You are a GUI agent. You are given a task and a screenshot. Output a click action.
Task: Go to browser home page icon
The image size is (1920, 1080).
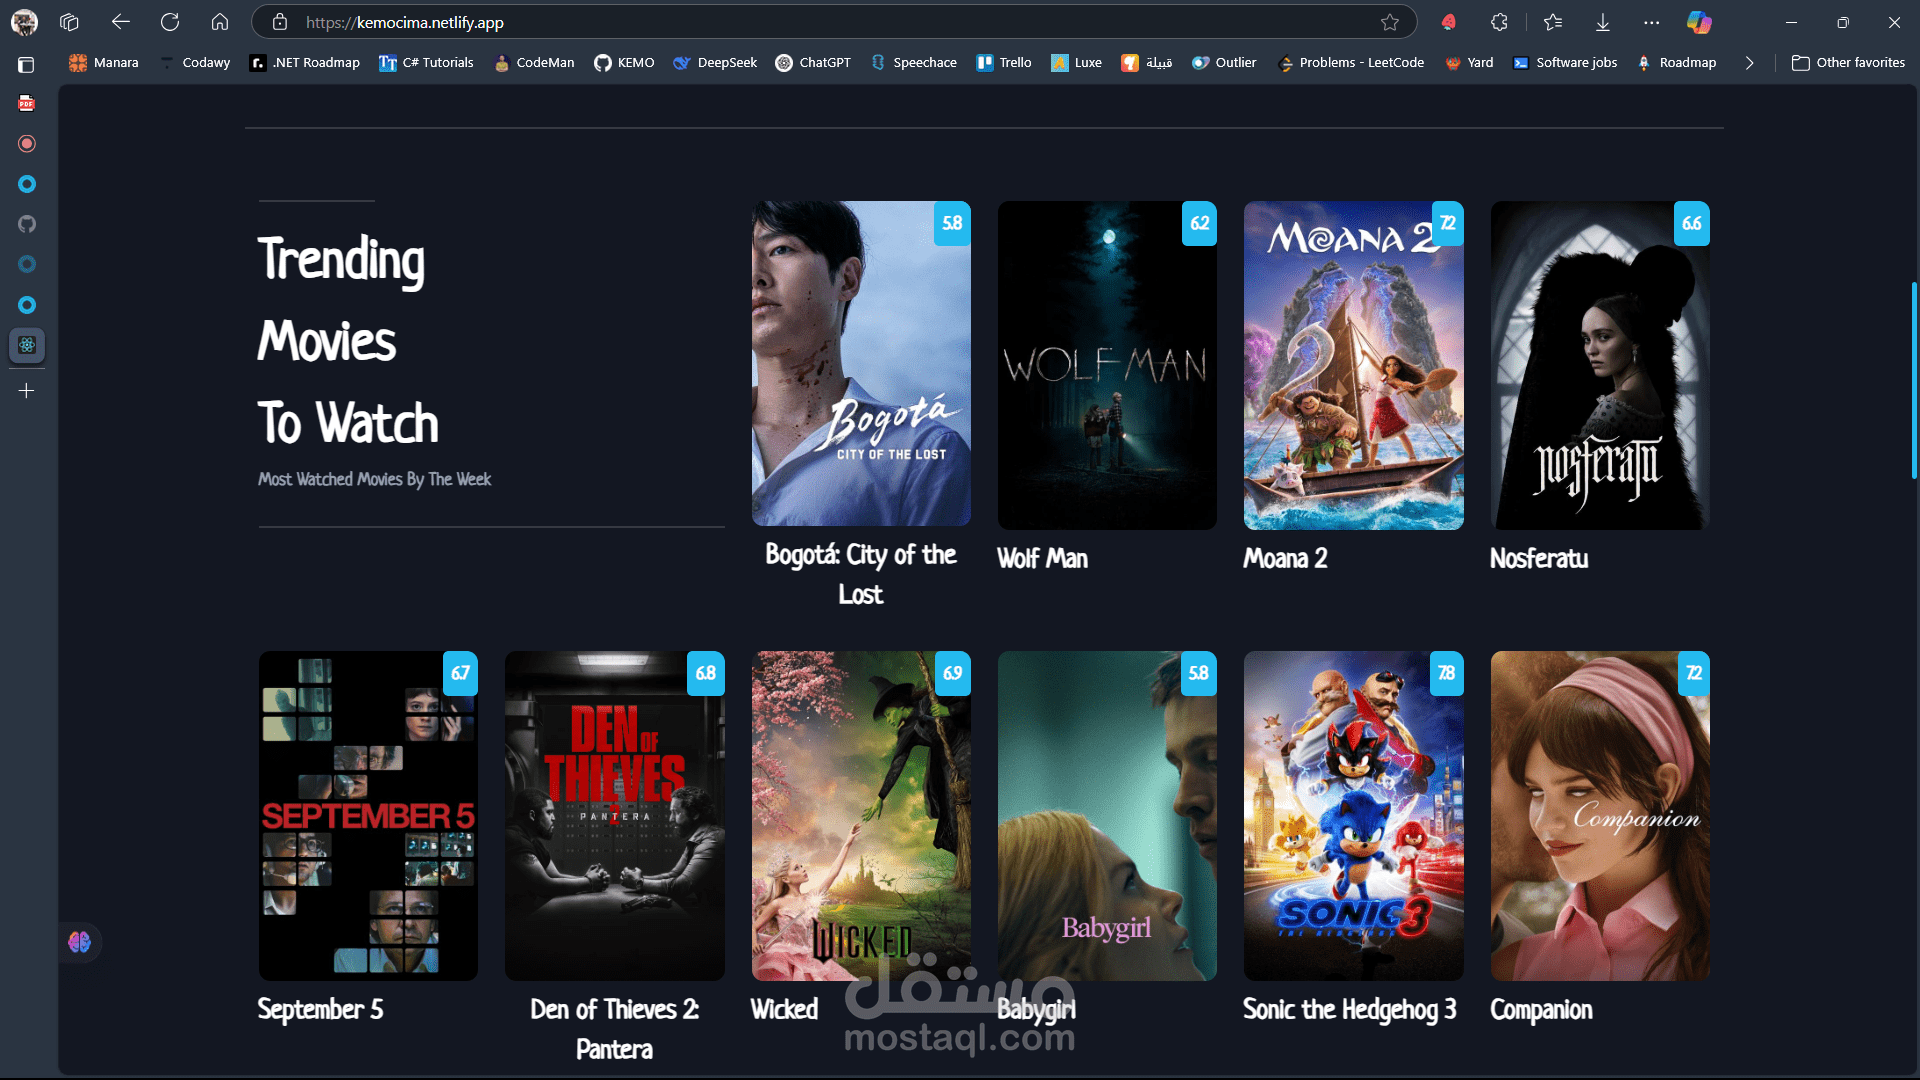220,22
